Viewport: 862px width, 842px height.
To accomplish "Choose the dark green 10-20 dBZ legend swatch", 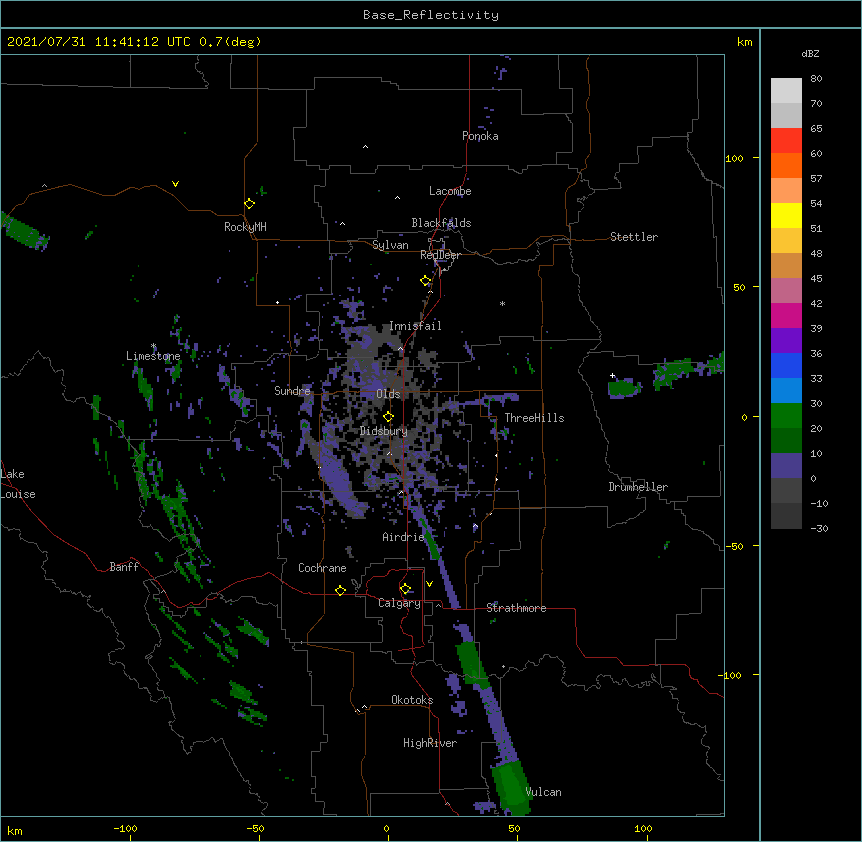I will tap(786, 441).
